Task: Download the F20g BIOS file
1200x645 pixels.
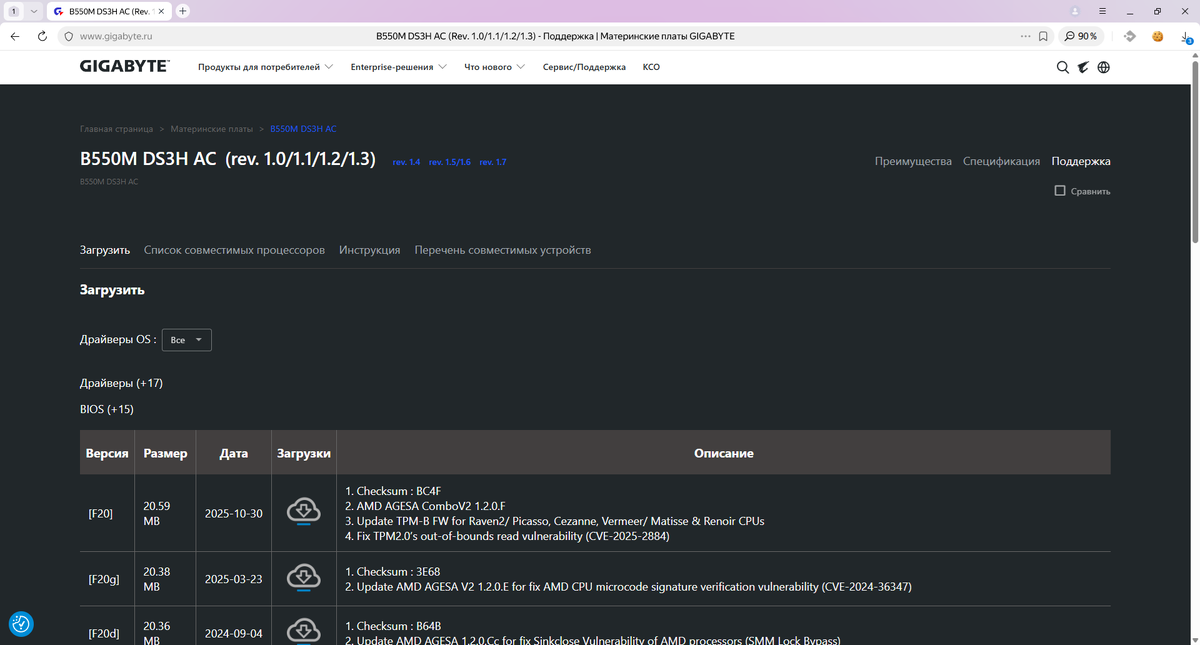Action: coord(303,578)
